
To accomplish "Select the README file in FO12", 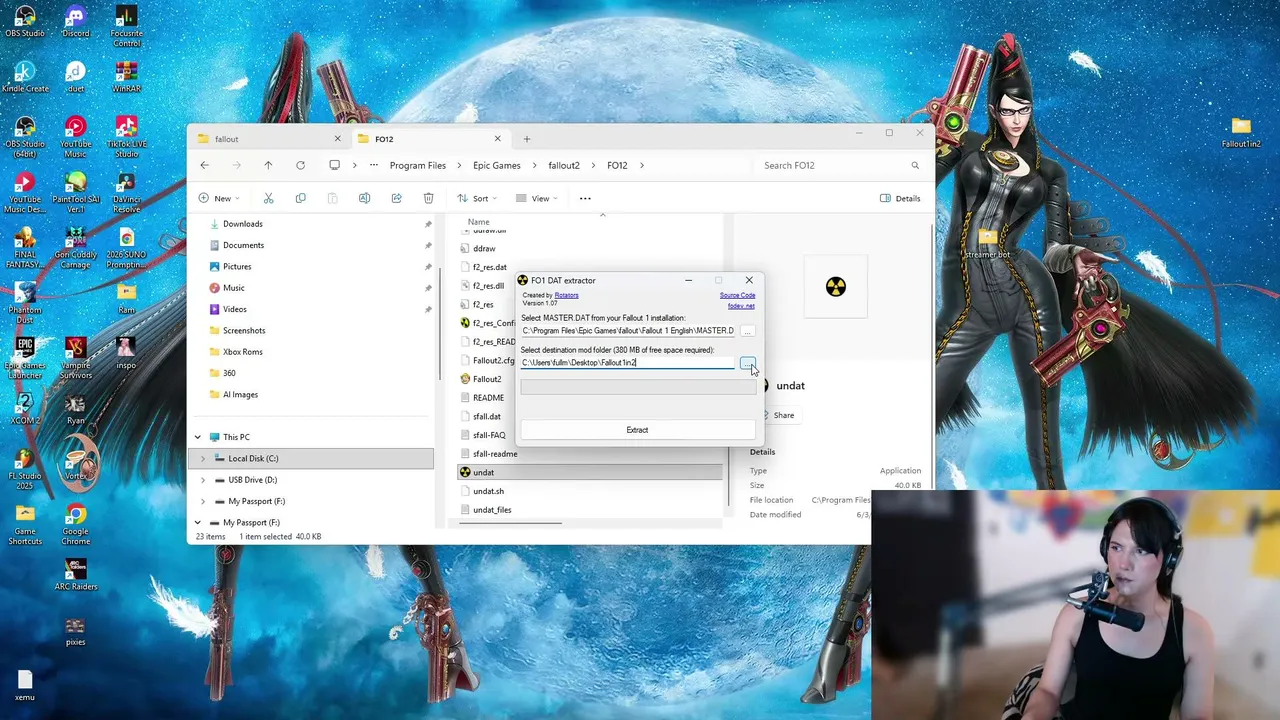I will [x=488, y=397].
